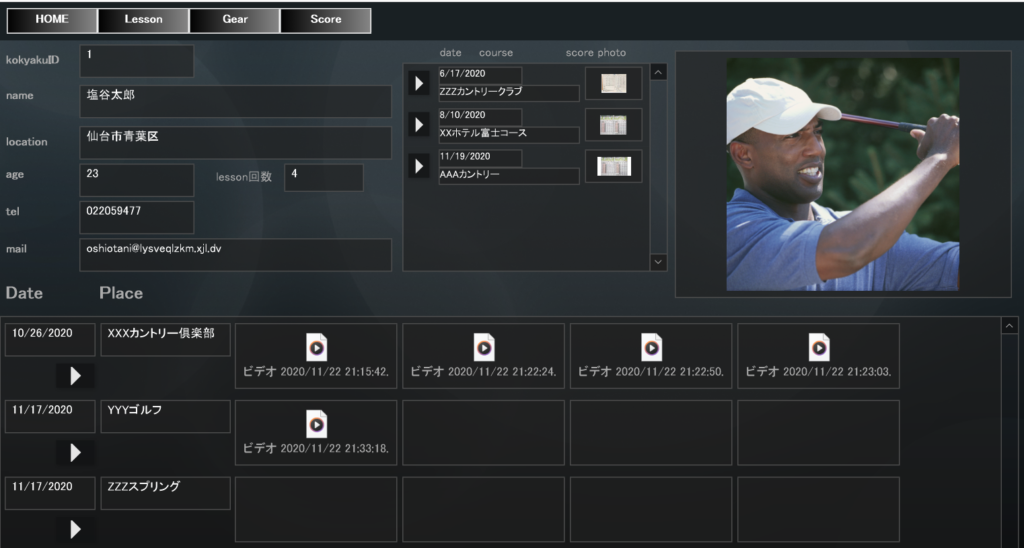The width and height of the screenshot is (1024, 548).
Task: Open video file 2020/11/22 21:22:24
Action: tap(483, 356)
